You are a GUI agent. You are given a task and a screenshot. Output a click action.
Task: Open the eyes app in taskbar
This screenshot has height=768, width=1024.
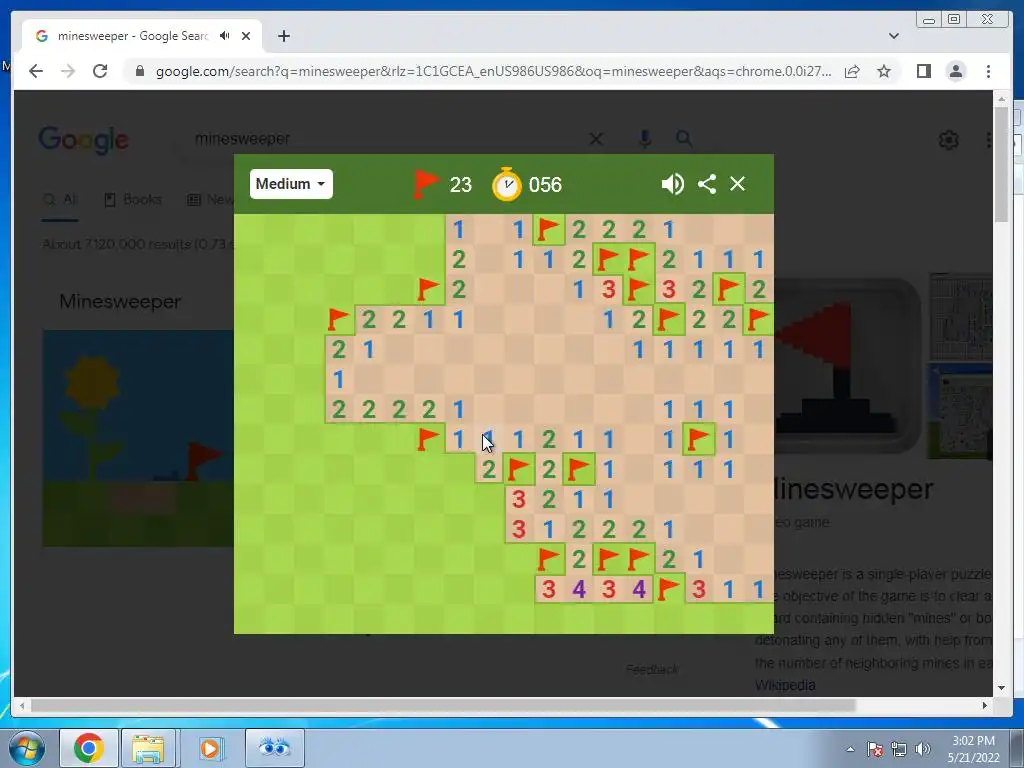[x=274, y=748]
